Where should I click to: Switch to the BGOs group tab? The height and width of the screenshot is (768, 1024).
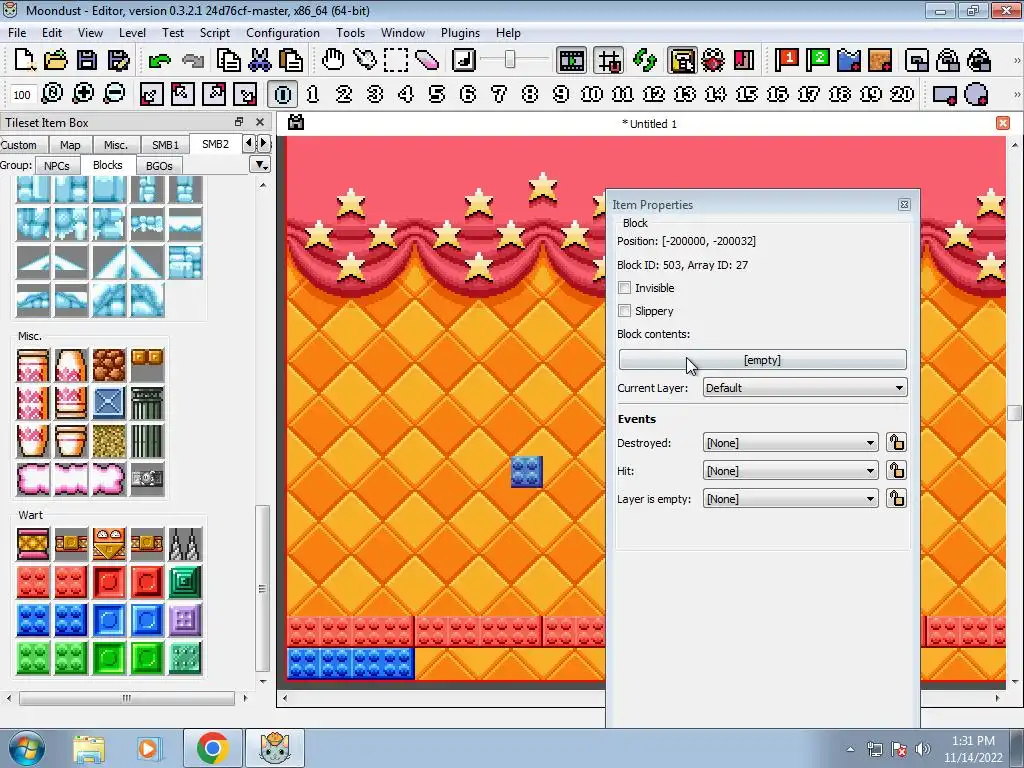[x=159, y=166]
